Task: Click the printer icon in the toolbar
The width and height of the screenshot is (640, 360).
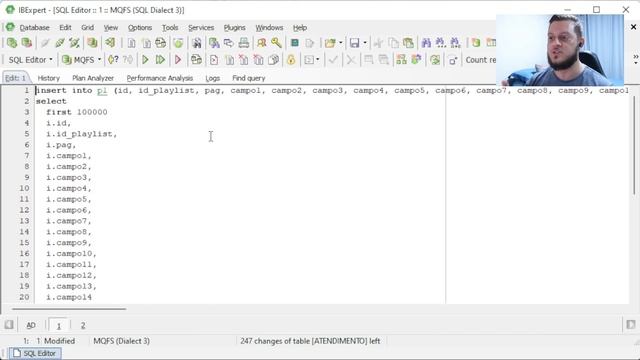Action: 244,43
